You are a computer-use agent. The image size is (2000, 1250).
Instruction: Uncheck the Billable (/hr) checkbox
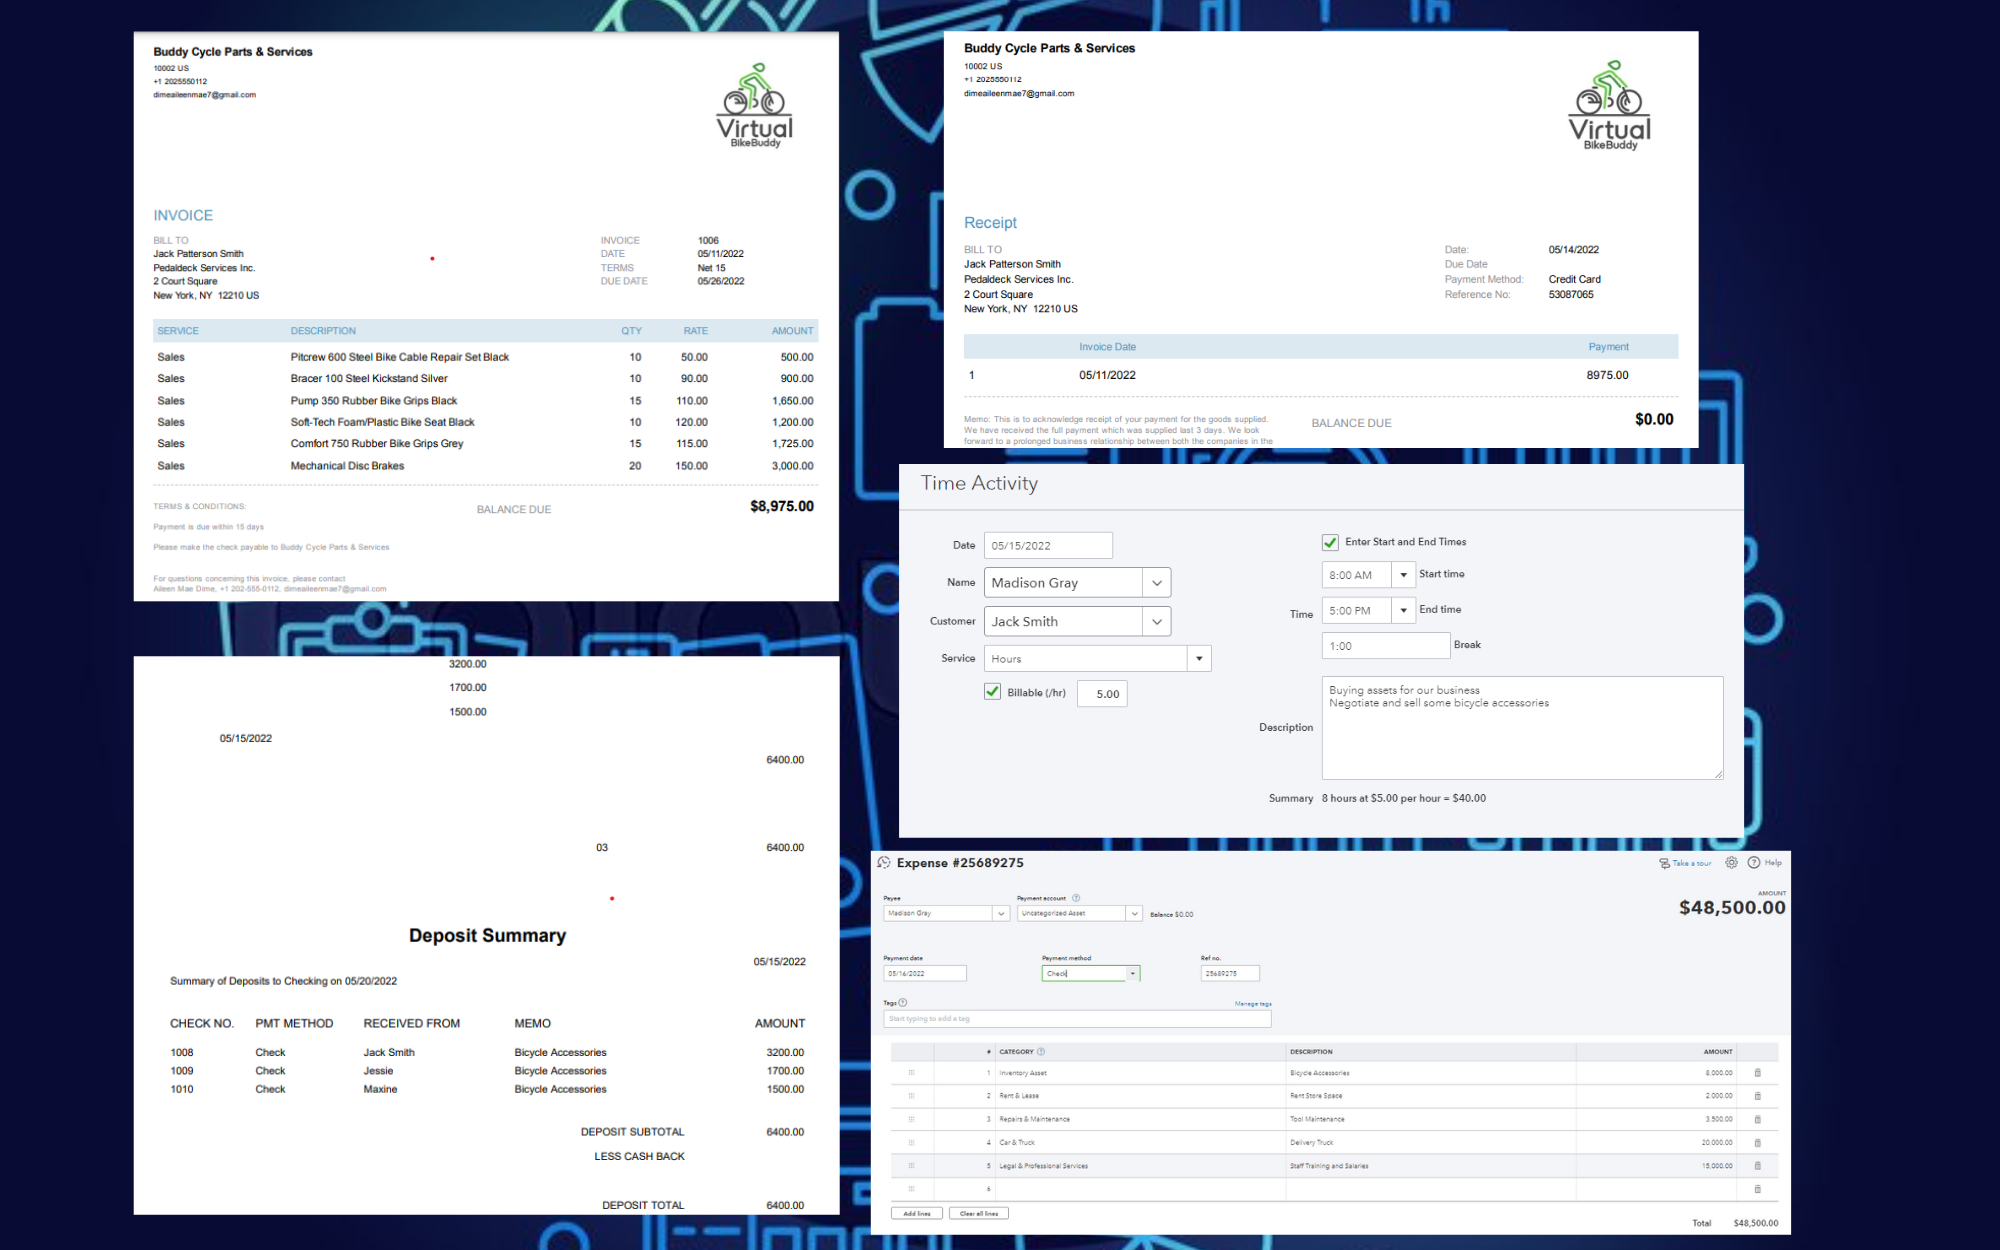[x=992, y=692]
